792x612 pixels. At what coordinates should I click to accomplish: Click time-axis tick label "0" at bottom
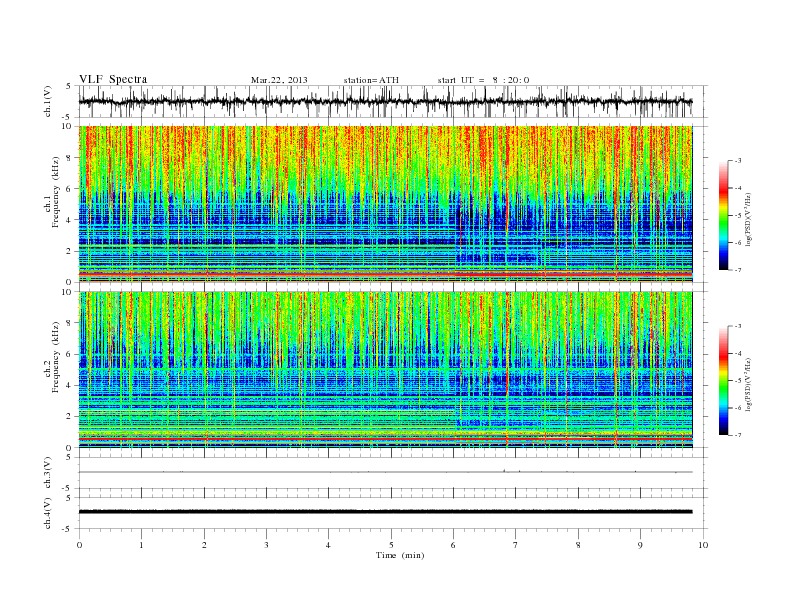pos(79,545)
